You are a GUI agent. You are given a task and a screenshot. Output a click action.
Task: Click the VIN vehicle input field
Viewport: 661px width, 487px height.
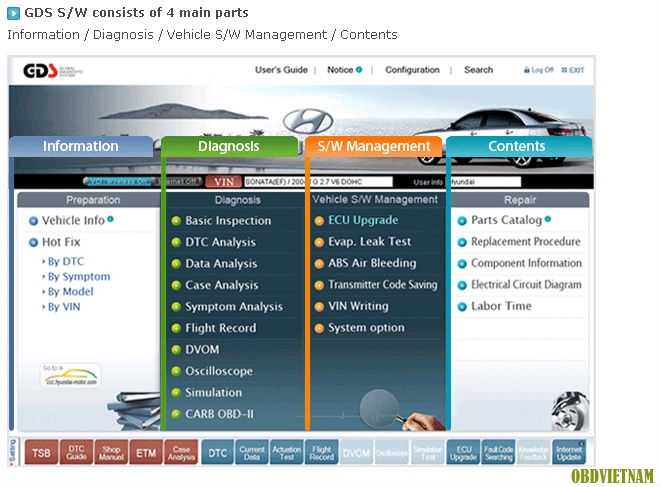(x=318, y=182)
